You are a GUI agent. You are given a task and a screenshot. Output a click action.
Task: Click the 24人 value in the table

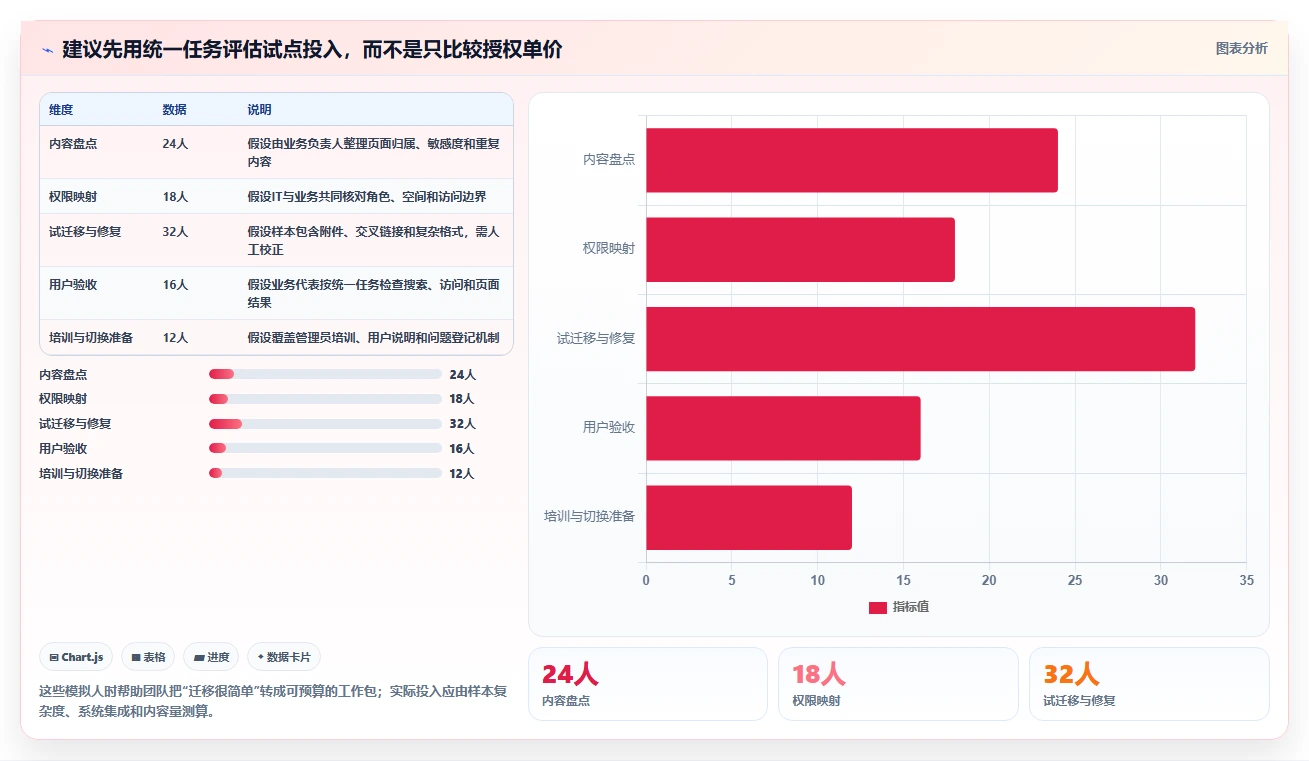click(175, 144)
